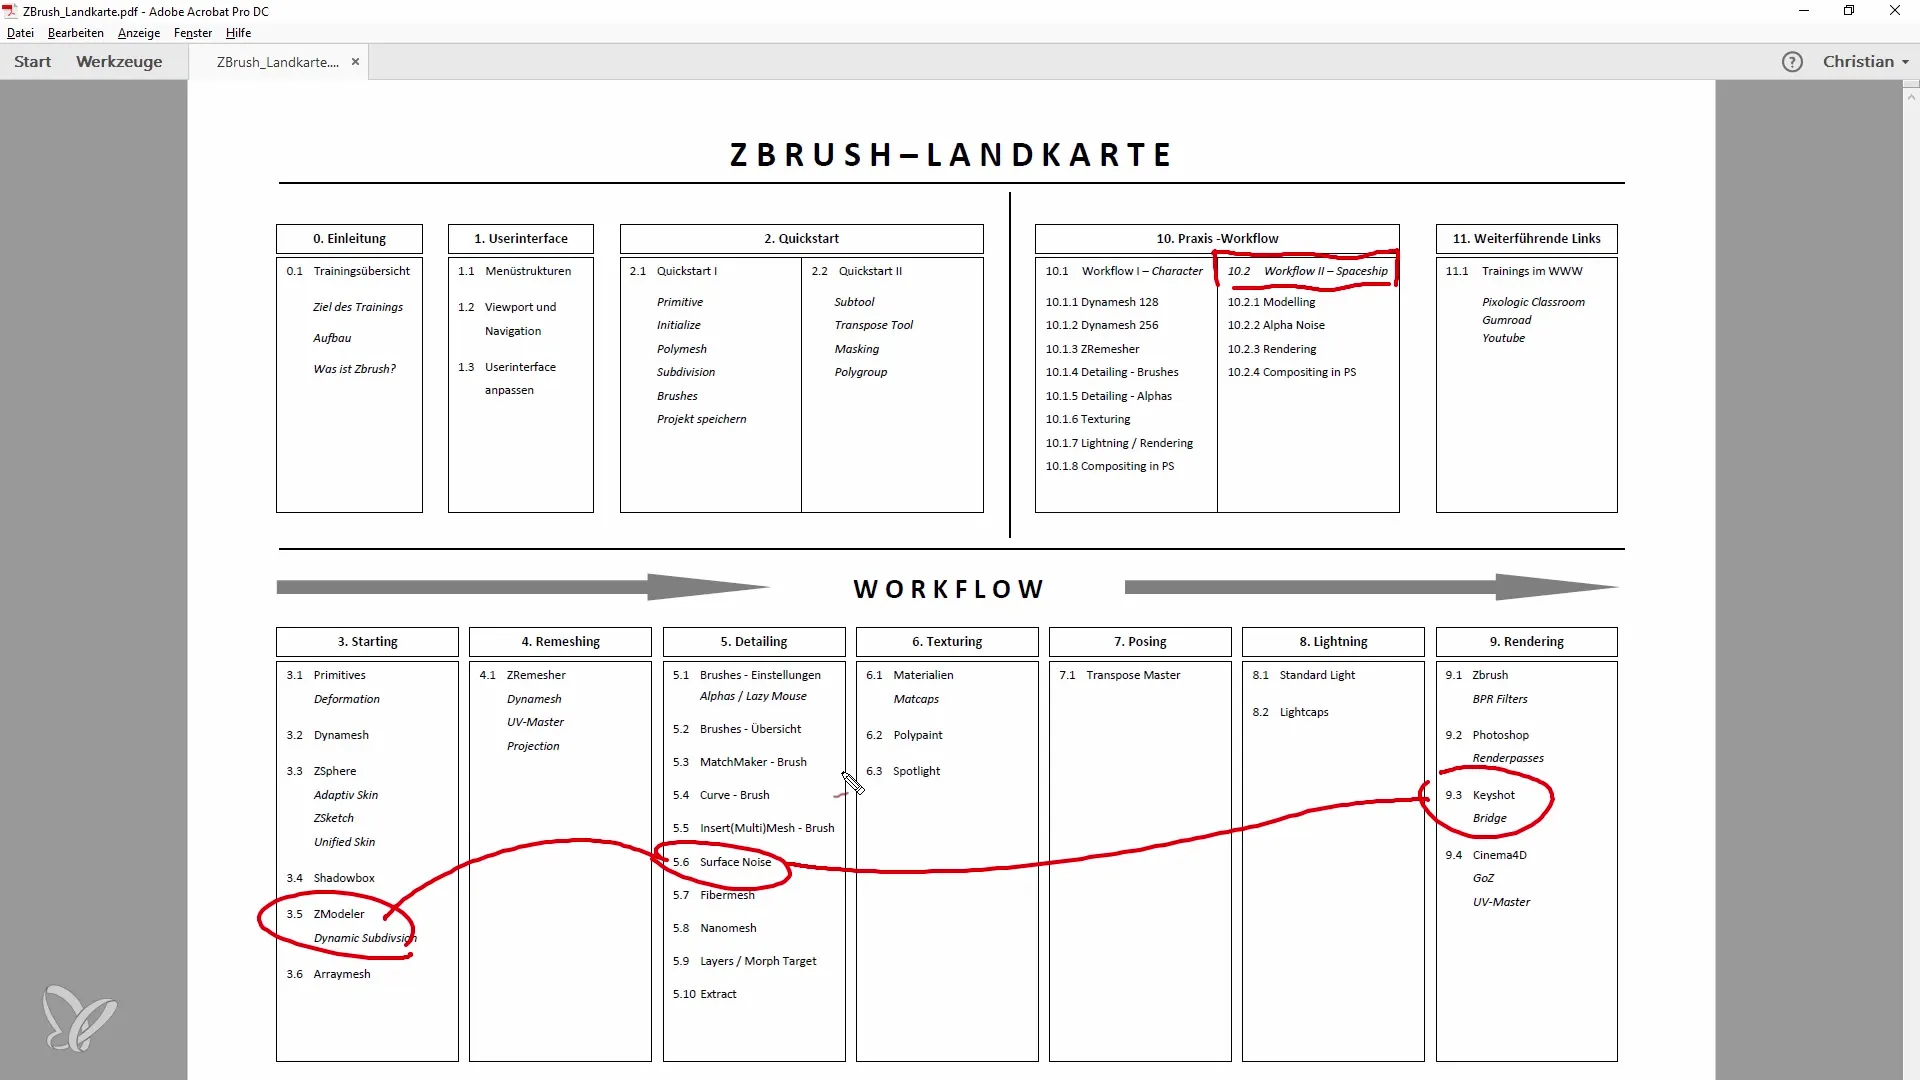Click the Werkzeuge toolbar item

[119, 61]
